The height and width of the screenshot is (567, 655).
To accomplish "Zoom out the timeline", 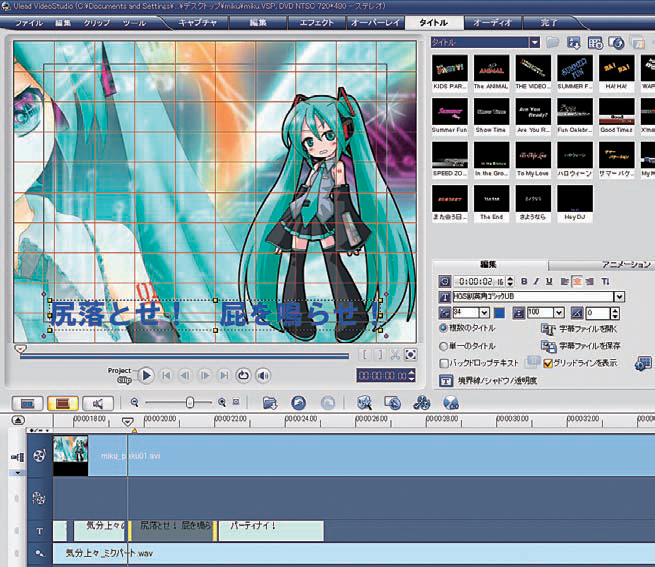I will click(135, 402).
